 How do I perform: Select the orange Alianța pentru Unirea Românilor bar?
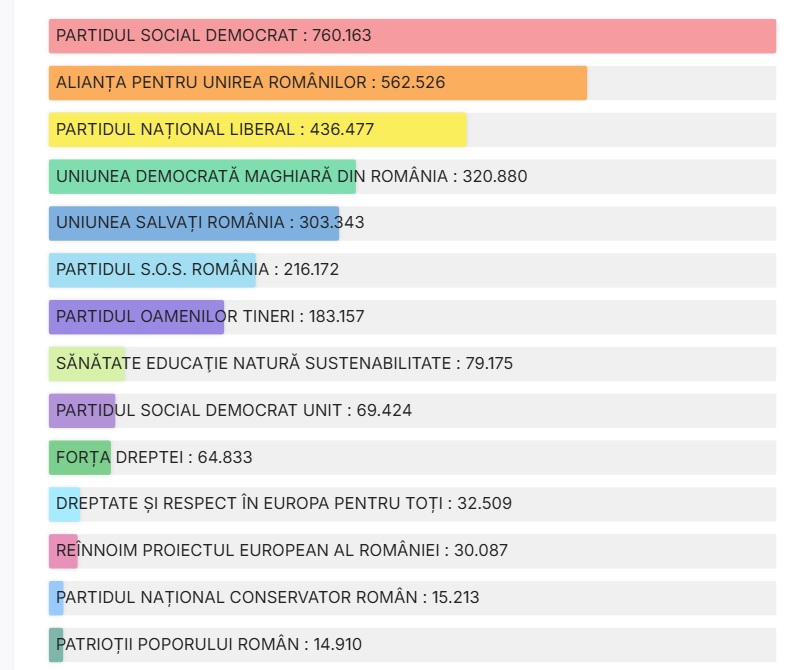(317, 83)
